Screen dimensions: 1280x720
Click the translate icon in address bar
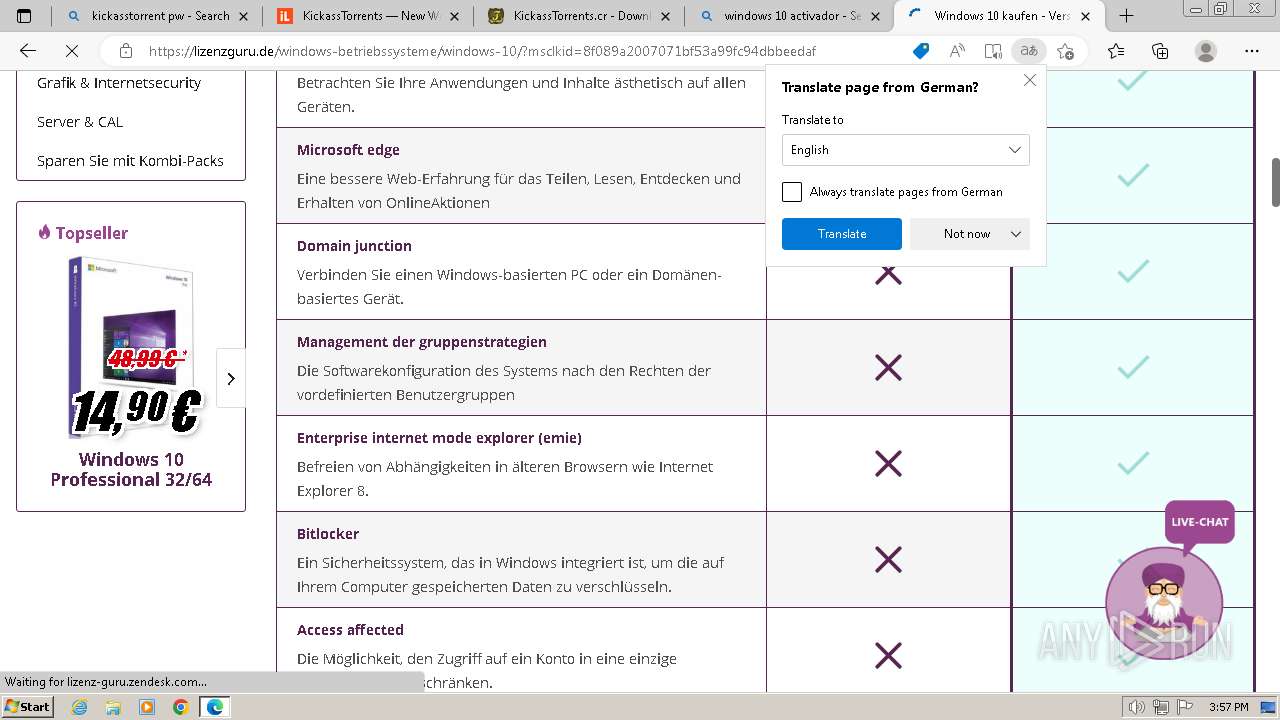click(x=1028, y=51)
